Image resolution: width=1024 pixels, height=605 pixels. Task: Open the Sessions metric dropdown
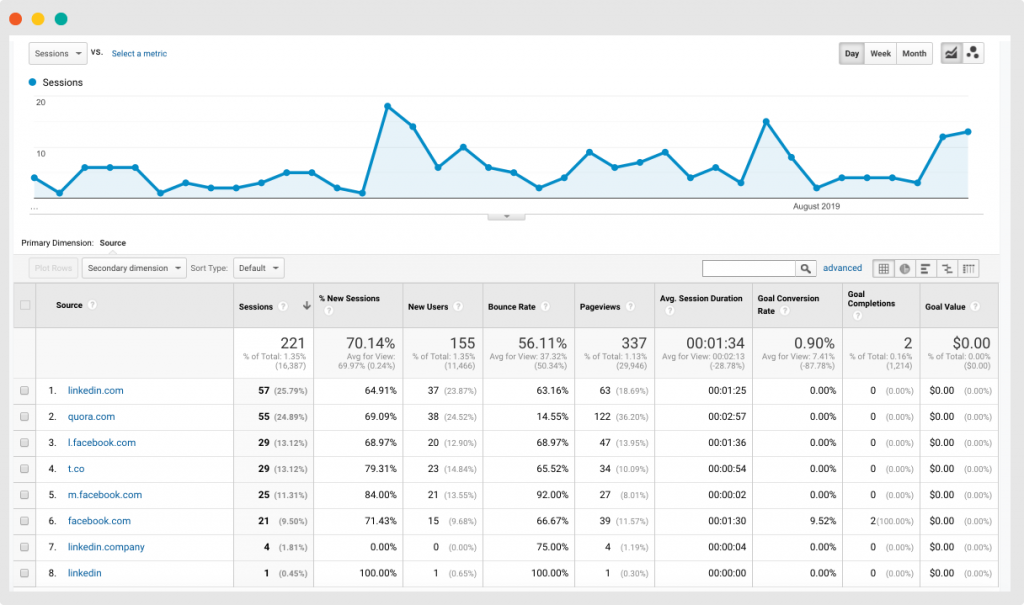pos(58,54)
